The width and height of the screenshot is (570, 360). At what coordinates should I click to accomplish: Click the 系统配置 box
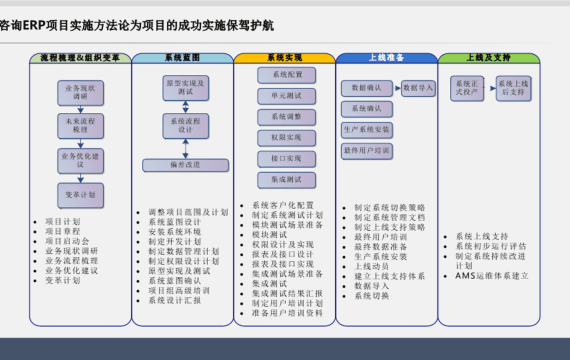286,75
